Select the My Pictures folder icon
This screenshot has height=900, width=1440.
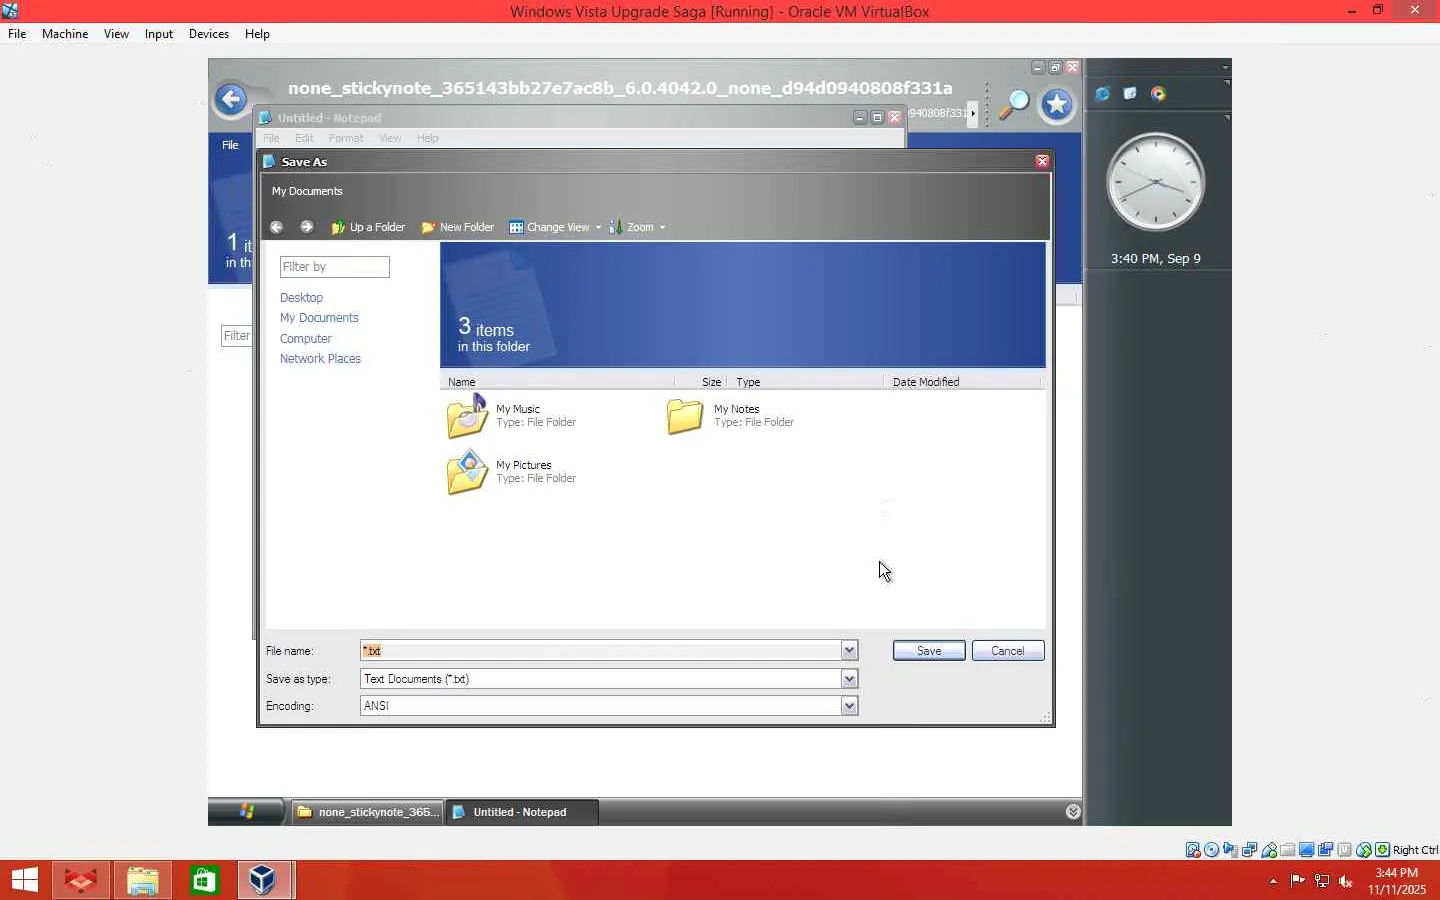click(x=467, y=472)
